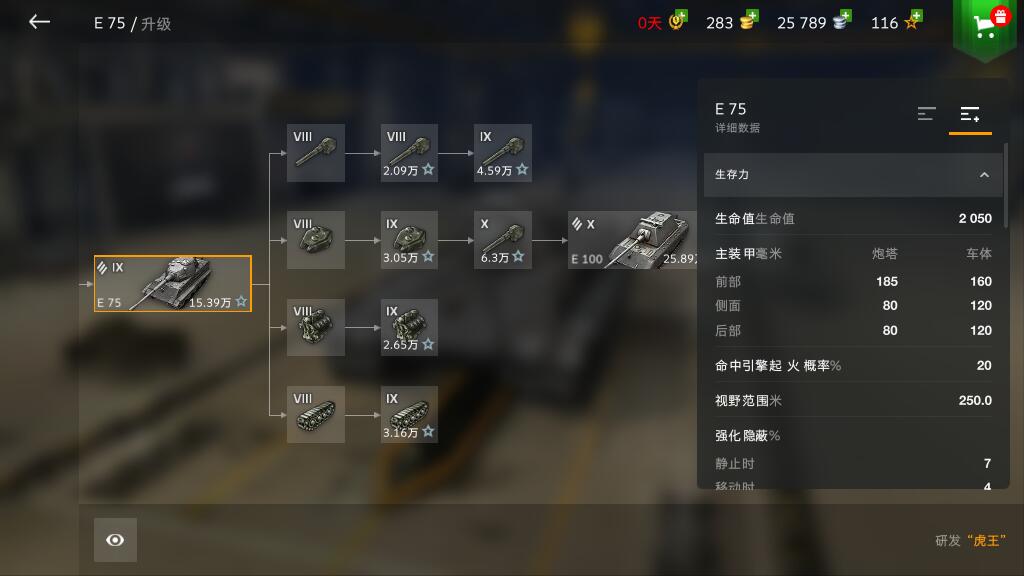This screenshot has width=1024, height=576.
Task: Switch to the simple stats view
Action: pos(926,114)
